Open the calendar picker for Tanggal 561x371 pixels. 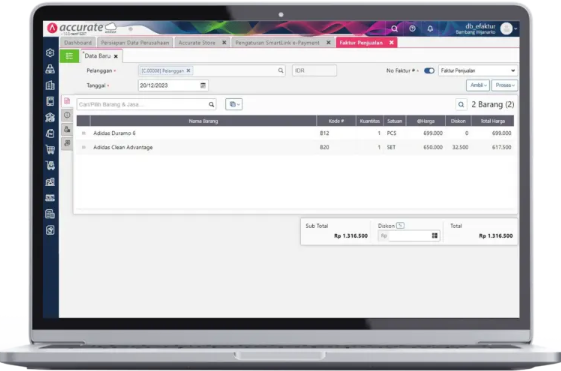tap(203, 85)
